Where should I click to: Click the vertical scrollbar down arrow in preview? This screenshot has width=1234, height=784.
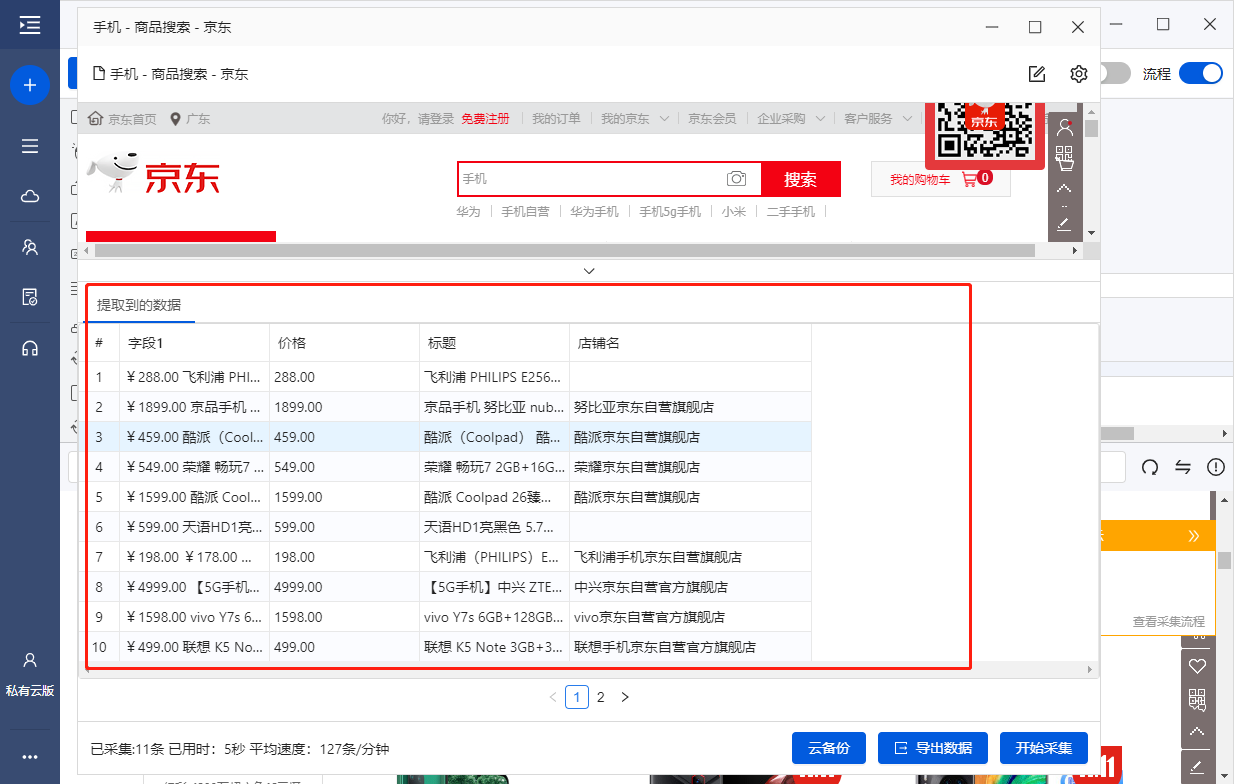click(x=1091, y=232)
